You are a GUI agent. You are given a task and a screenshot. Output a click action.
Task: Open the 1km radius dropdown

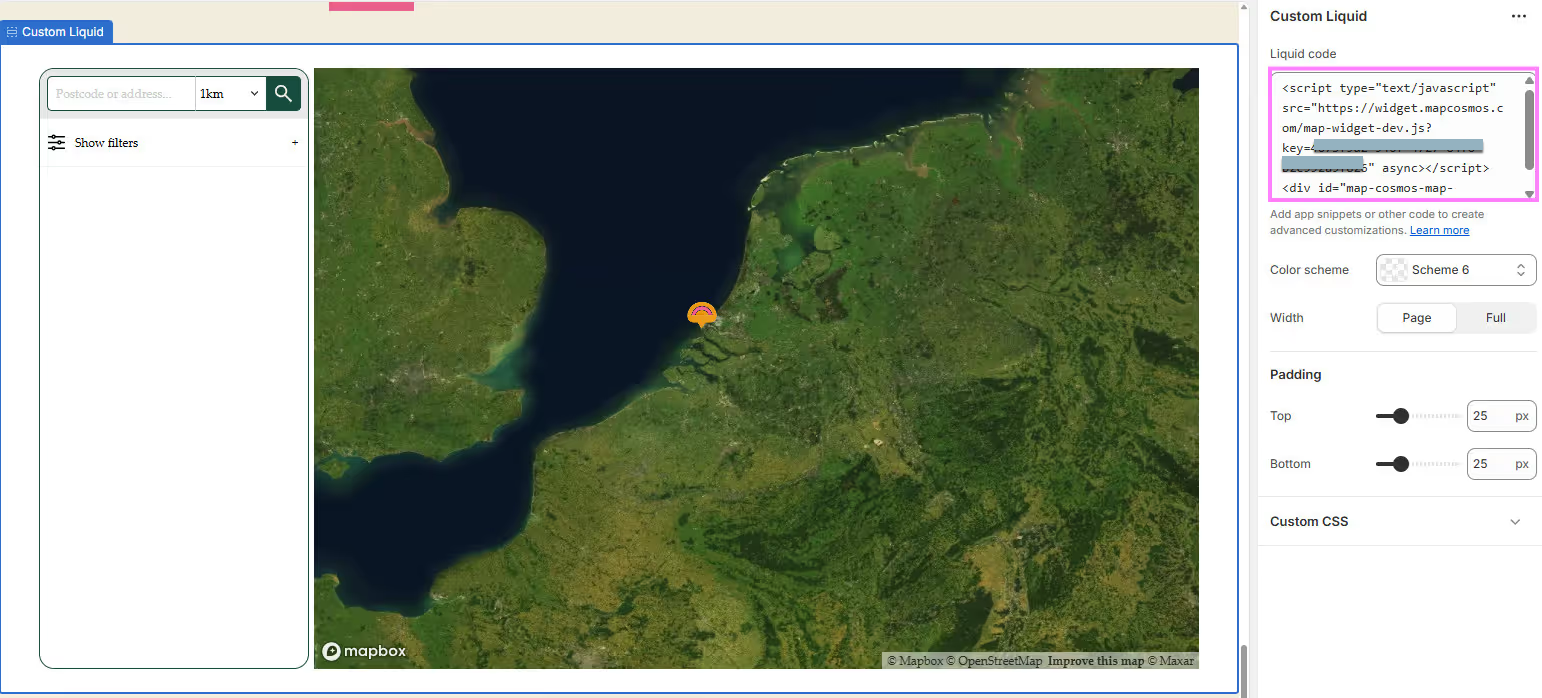pos(230,93)
